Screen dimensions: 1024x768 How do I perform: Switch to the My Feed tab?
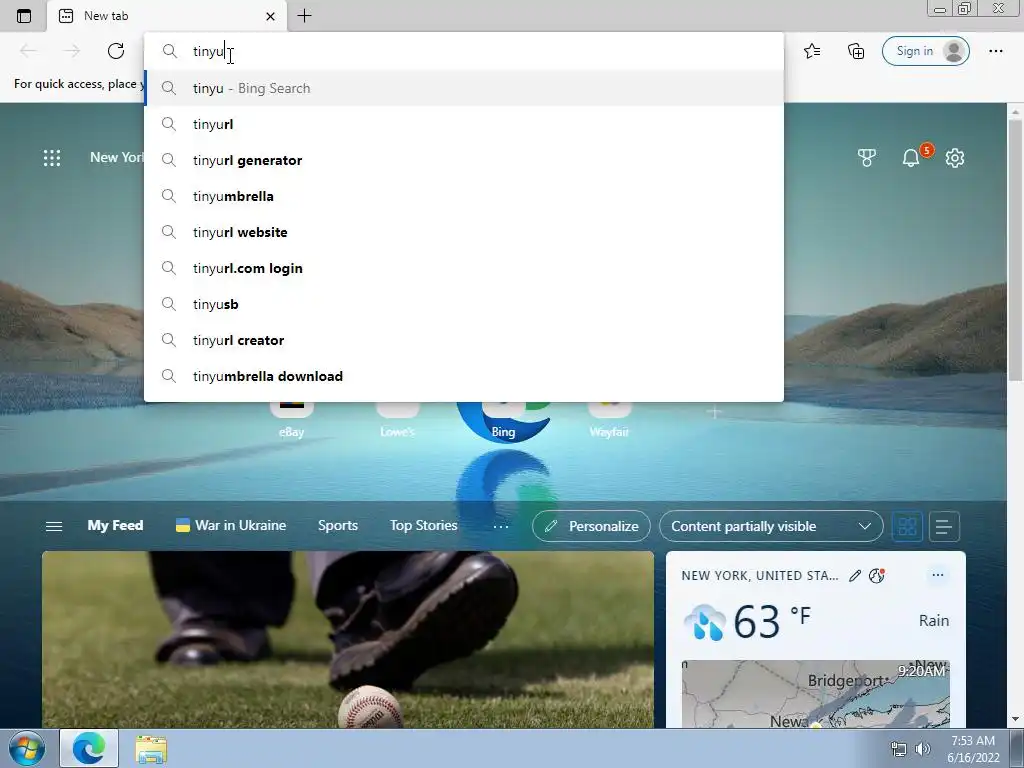click(115, 525)
